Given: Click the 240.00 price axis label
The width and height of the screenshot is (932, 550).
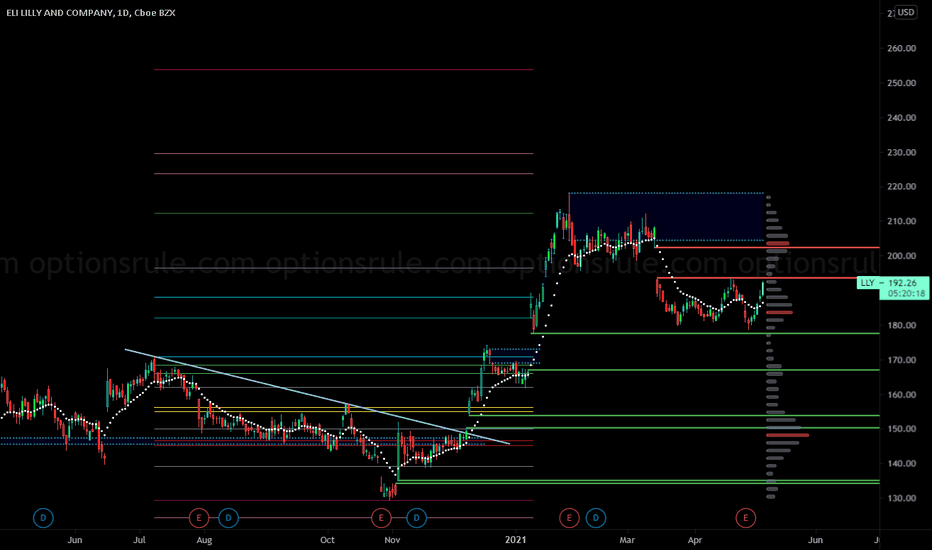Looking at the screenshot, I should [902, 118].
